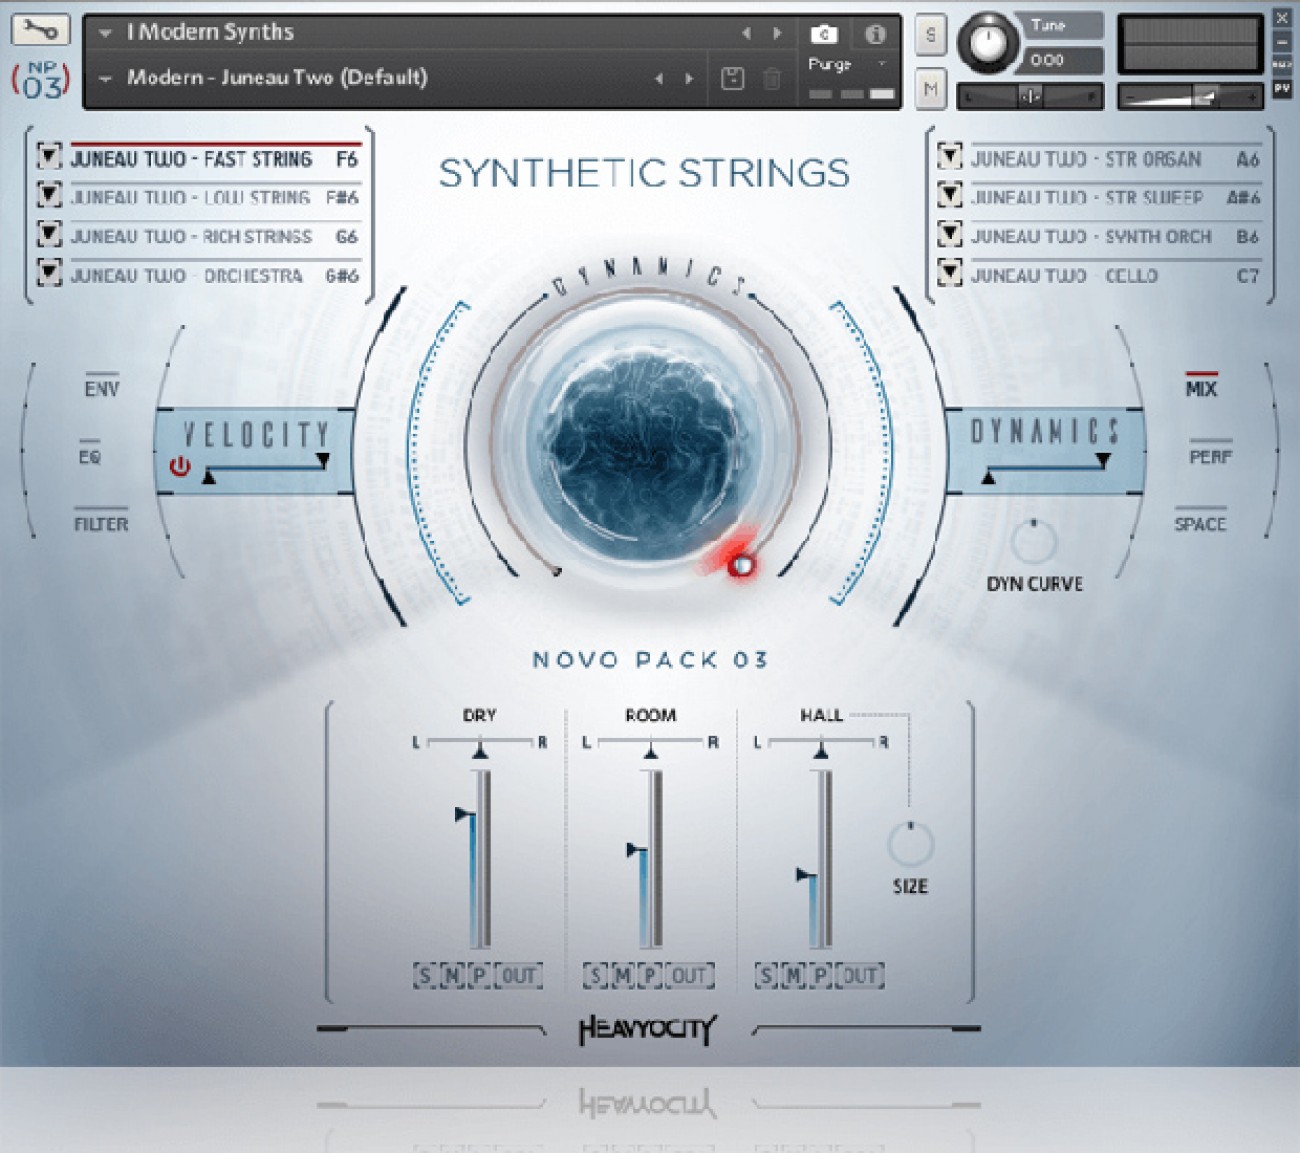This screenshot has width=1300, height=1153.
Task: Click the camera snapshot icon
Action: [x=823, y=34]
